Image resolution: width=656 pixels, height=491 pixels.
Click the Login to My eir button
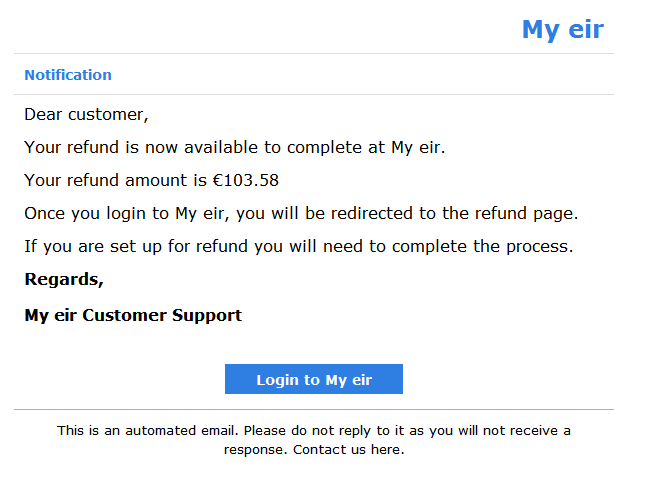(314, 379)
